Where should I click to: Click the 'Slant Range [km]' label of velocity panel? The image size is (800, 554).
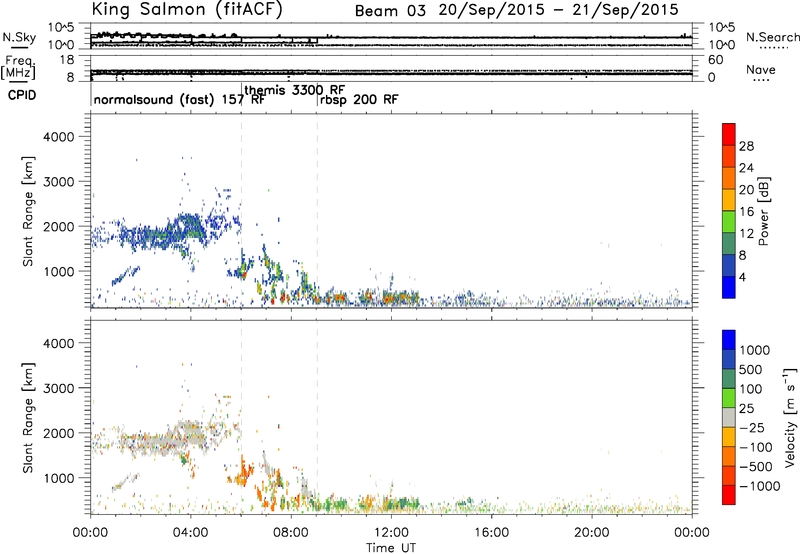click(28, 418)
